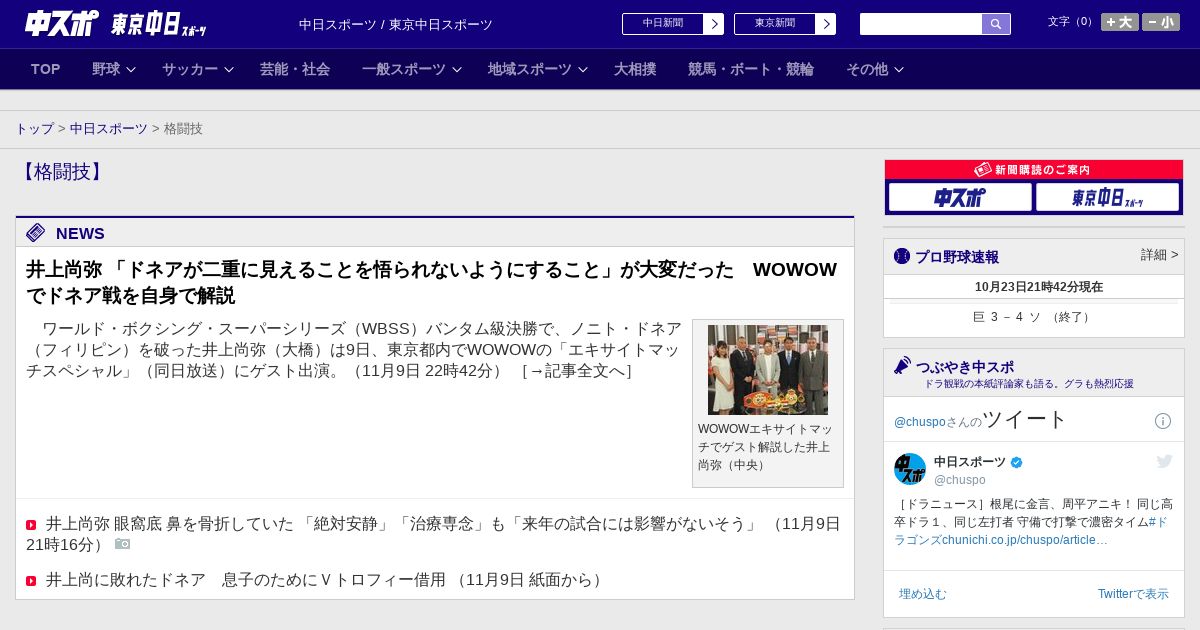This screenshot has height=630, width=1200.
Task: Click the search magnifier button
Action: coord(996,24)
